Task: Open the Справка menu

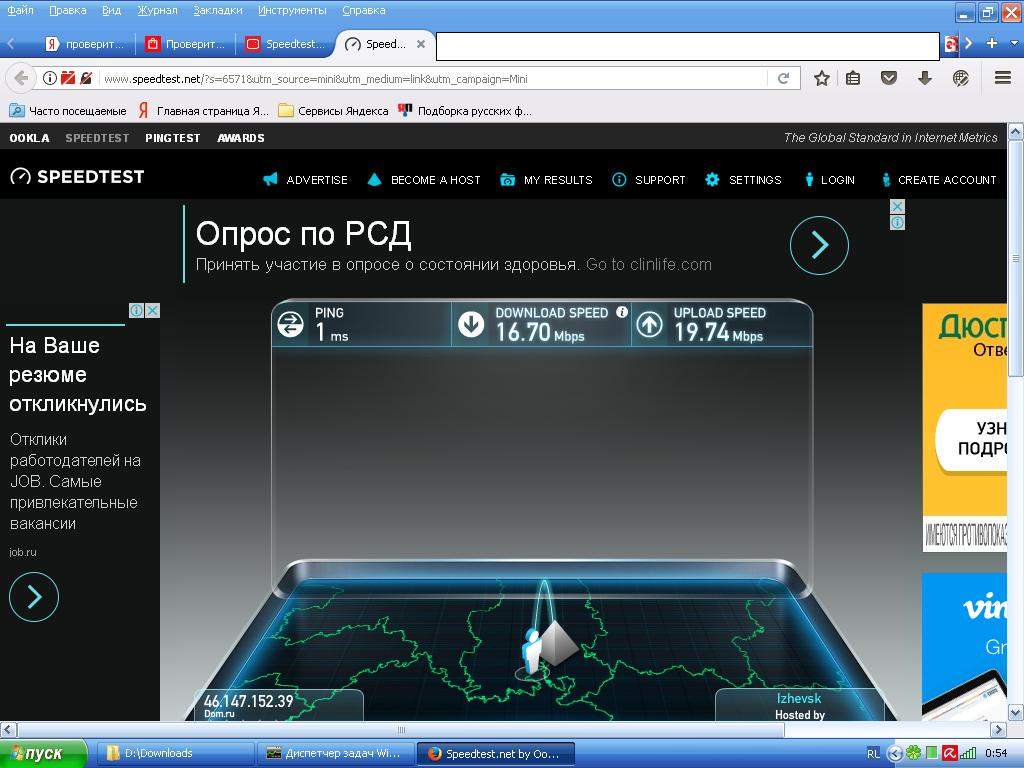Action: (x=363, y=10)
